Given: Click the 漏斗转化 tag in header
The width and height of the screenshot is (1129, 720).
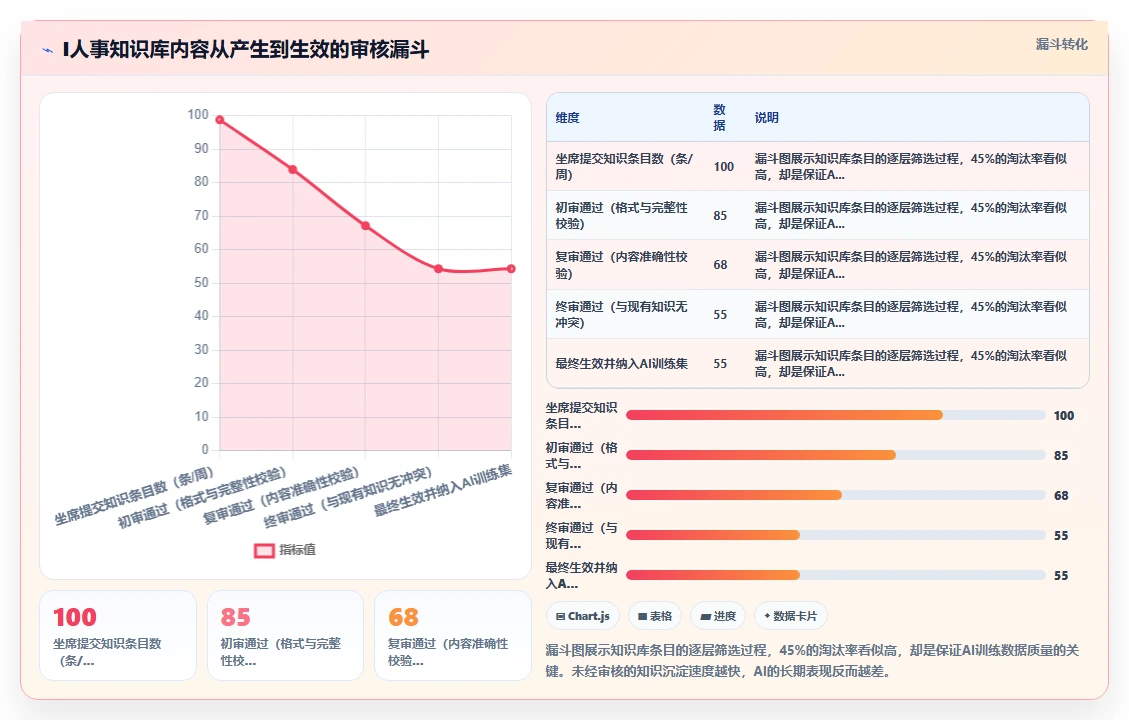Looking at the screenshot, I should coord(1061,45).
